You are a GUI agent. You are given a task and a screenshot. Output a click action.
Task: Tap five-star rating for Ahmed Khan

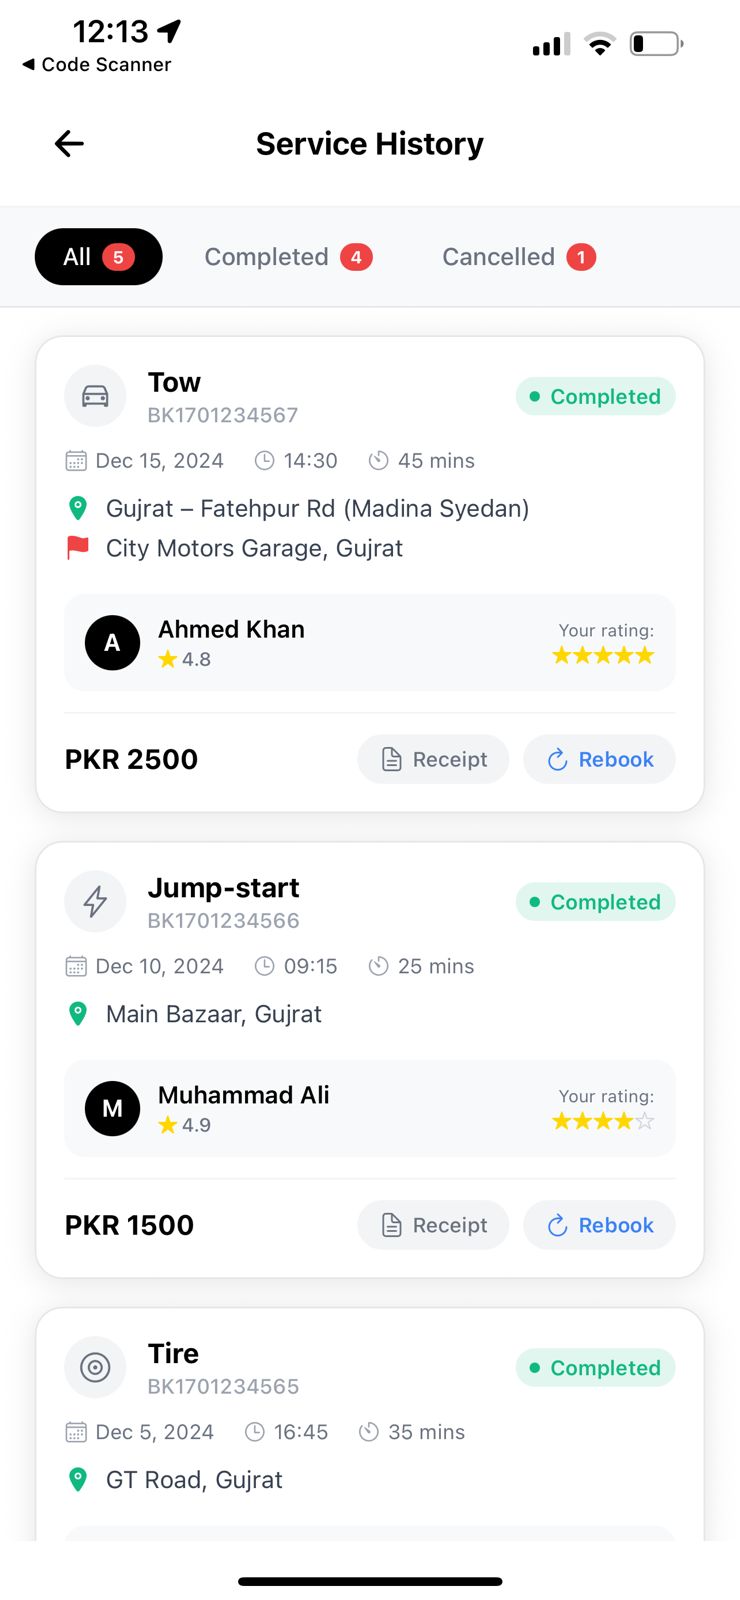604,655
